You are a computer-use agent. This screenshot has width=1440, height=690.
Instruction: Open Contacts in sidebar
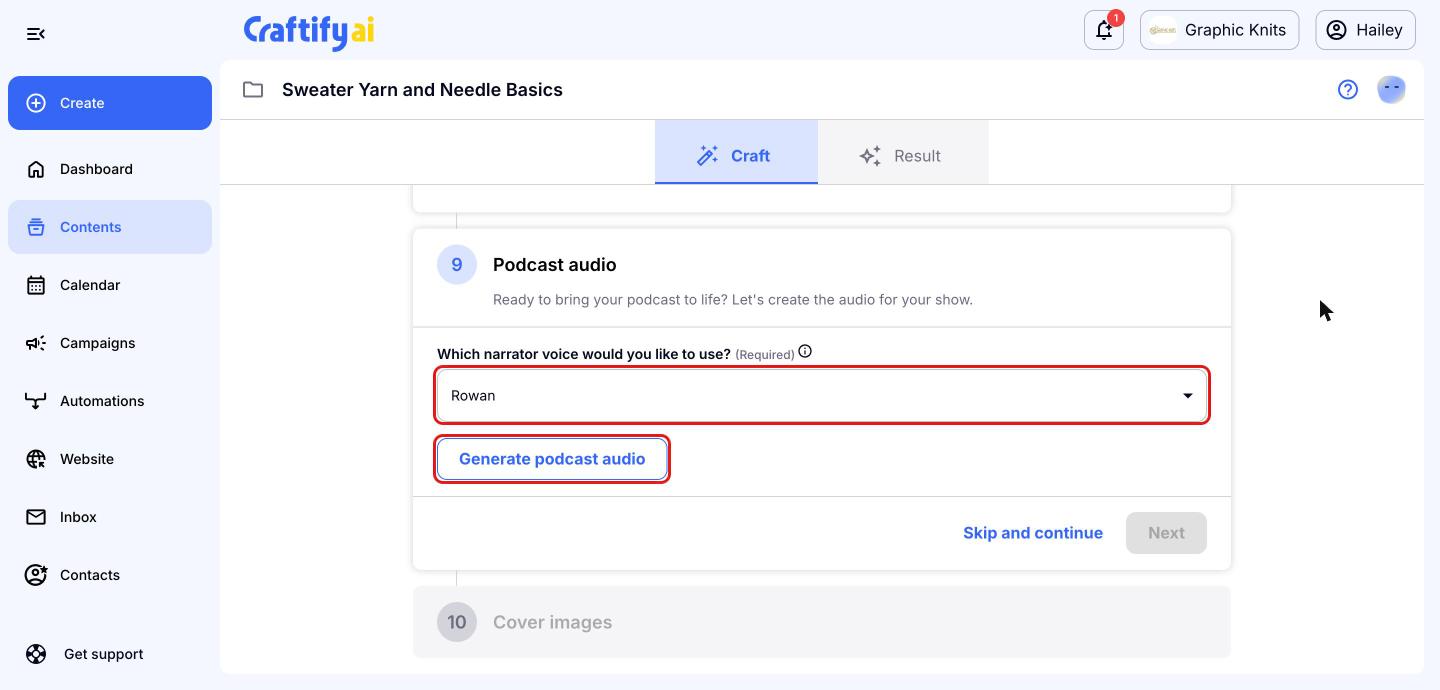[110, 575]
